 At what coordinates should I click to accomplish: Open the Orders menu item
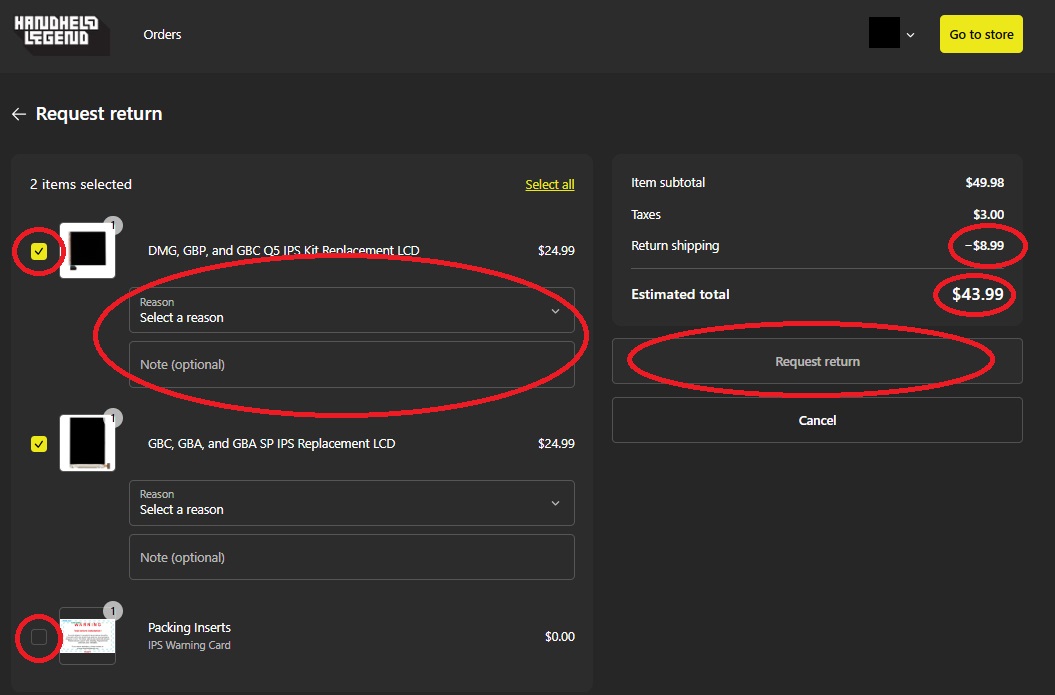click(162, 34)
